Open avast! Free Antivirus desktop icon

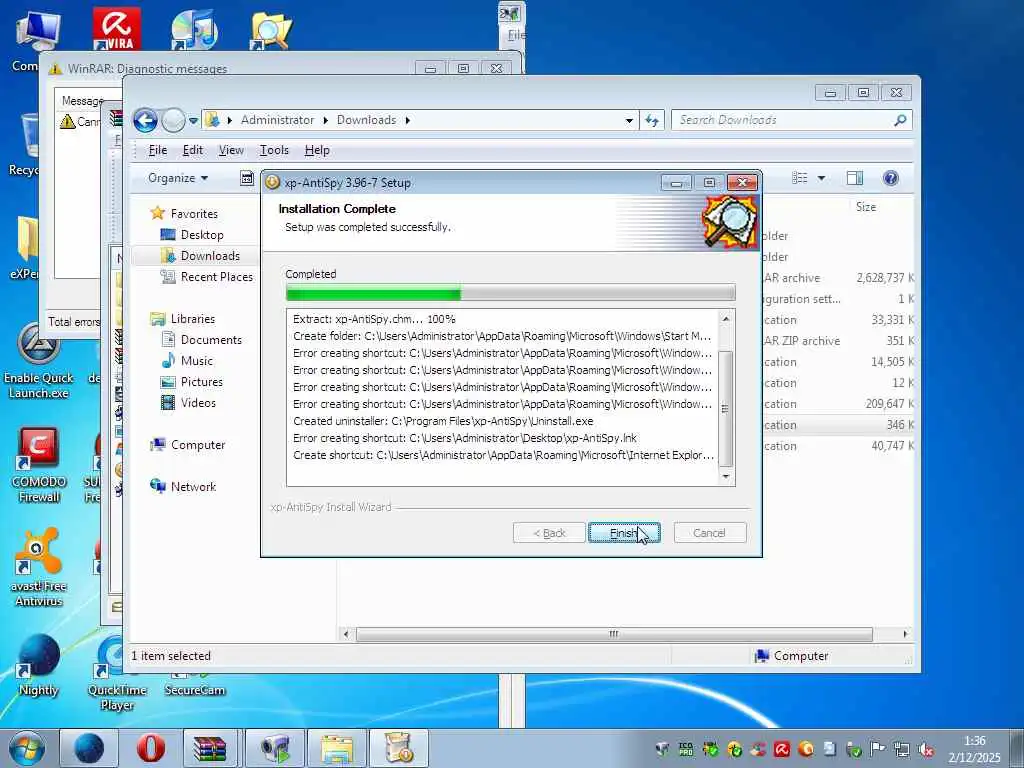(39, 568)
